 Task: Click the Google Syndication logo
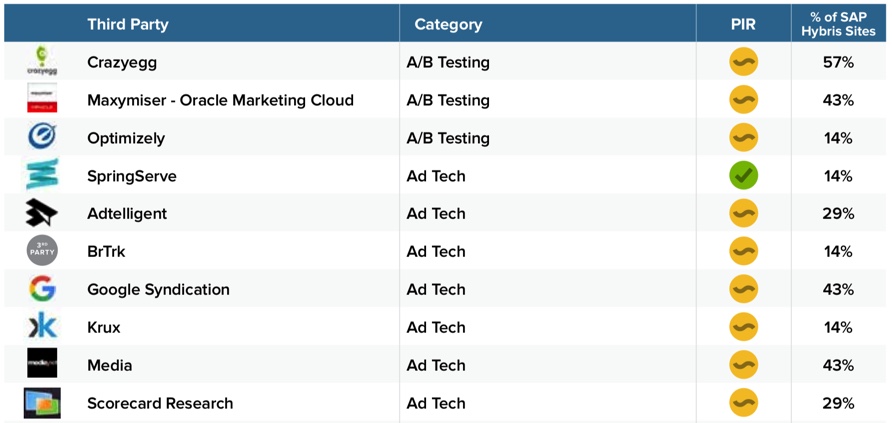[42, 289]
